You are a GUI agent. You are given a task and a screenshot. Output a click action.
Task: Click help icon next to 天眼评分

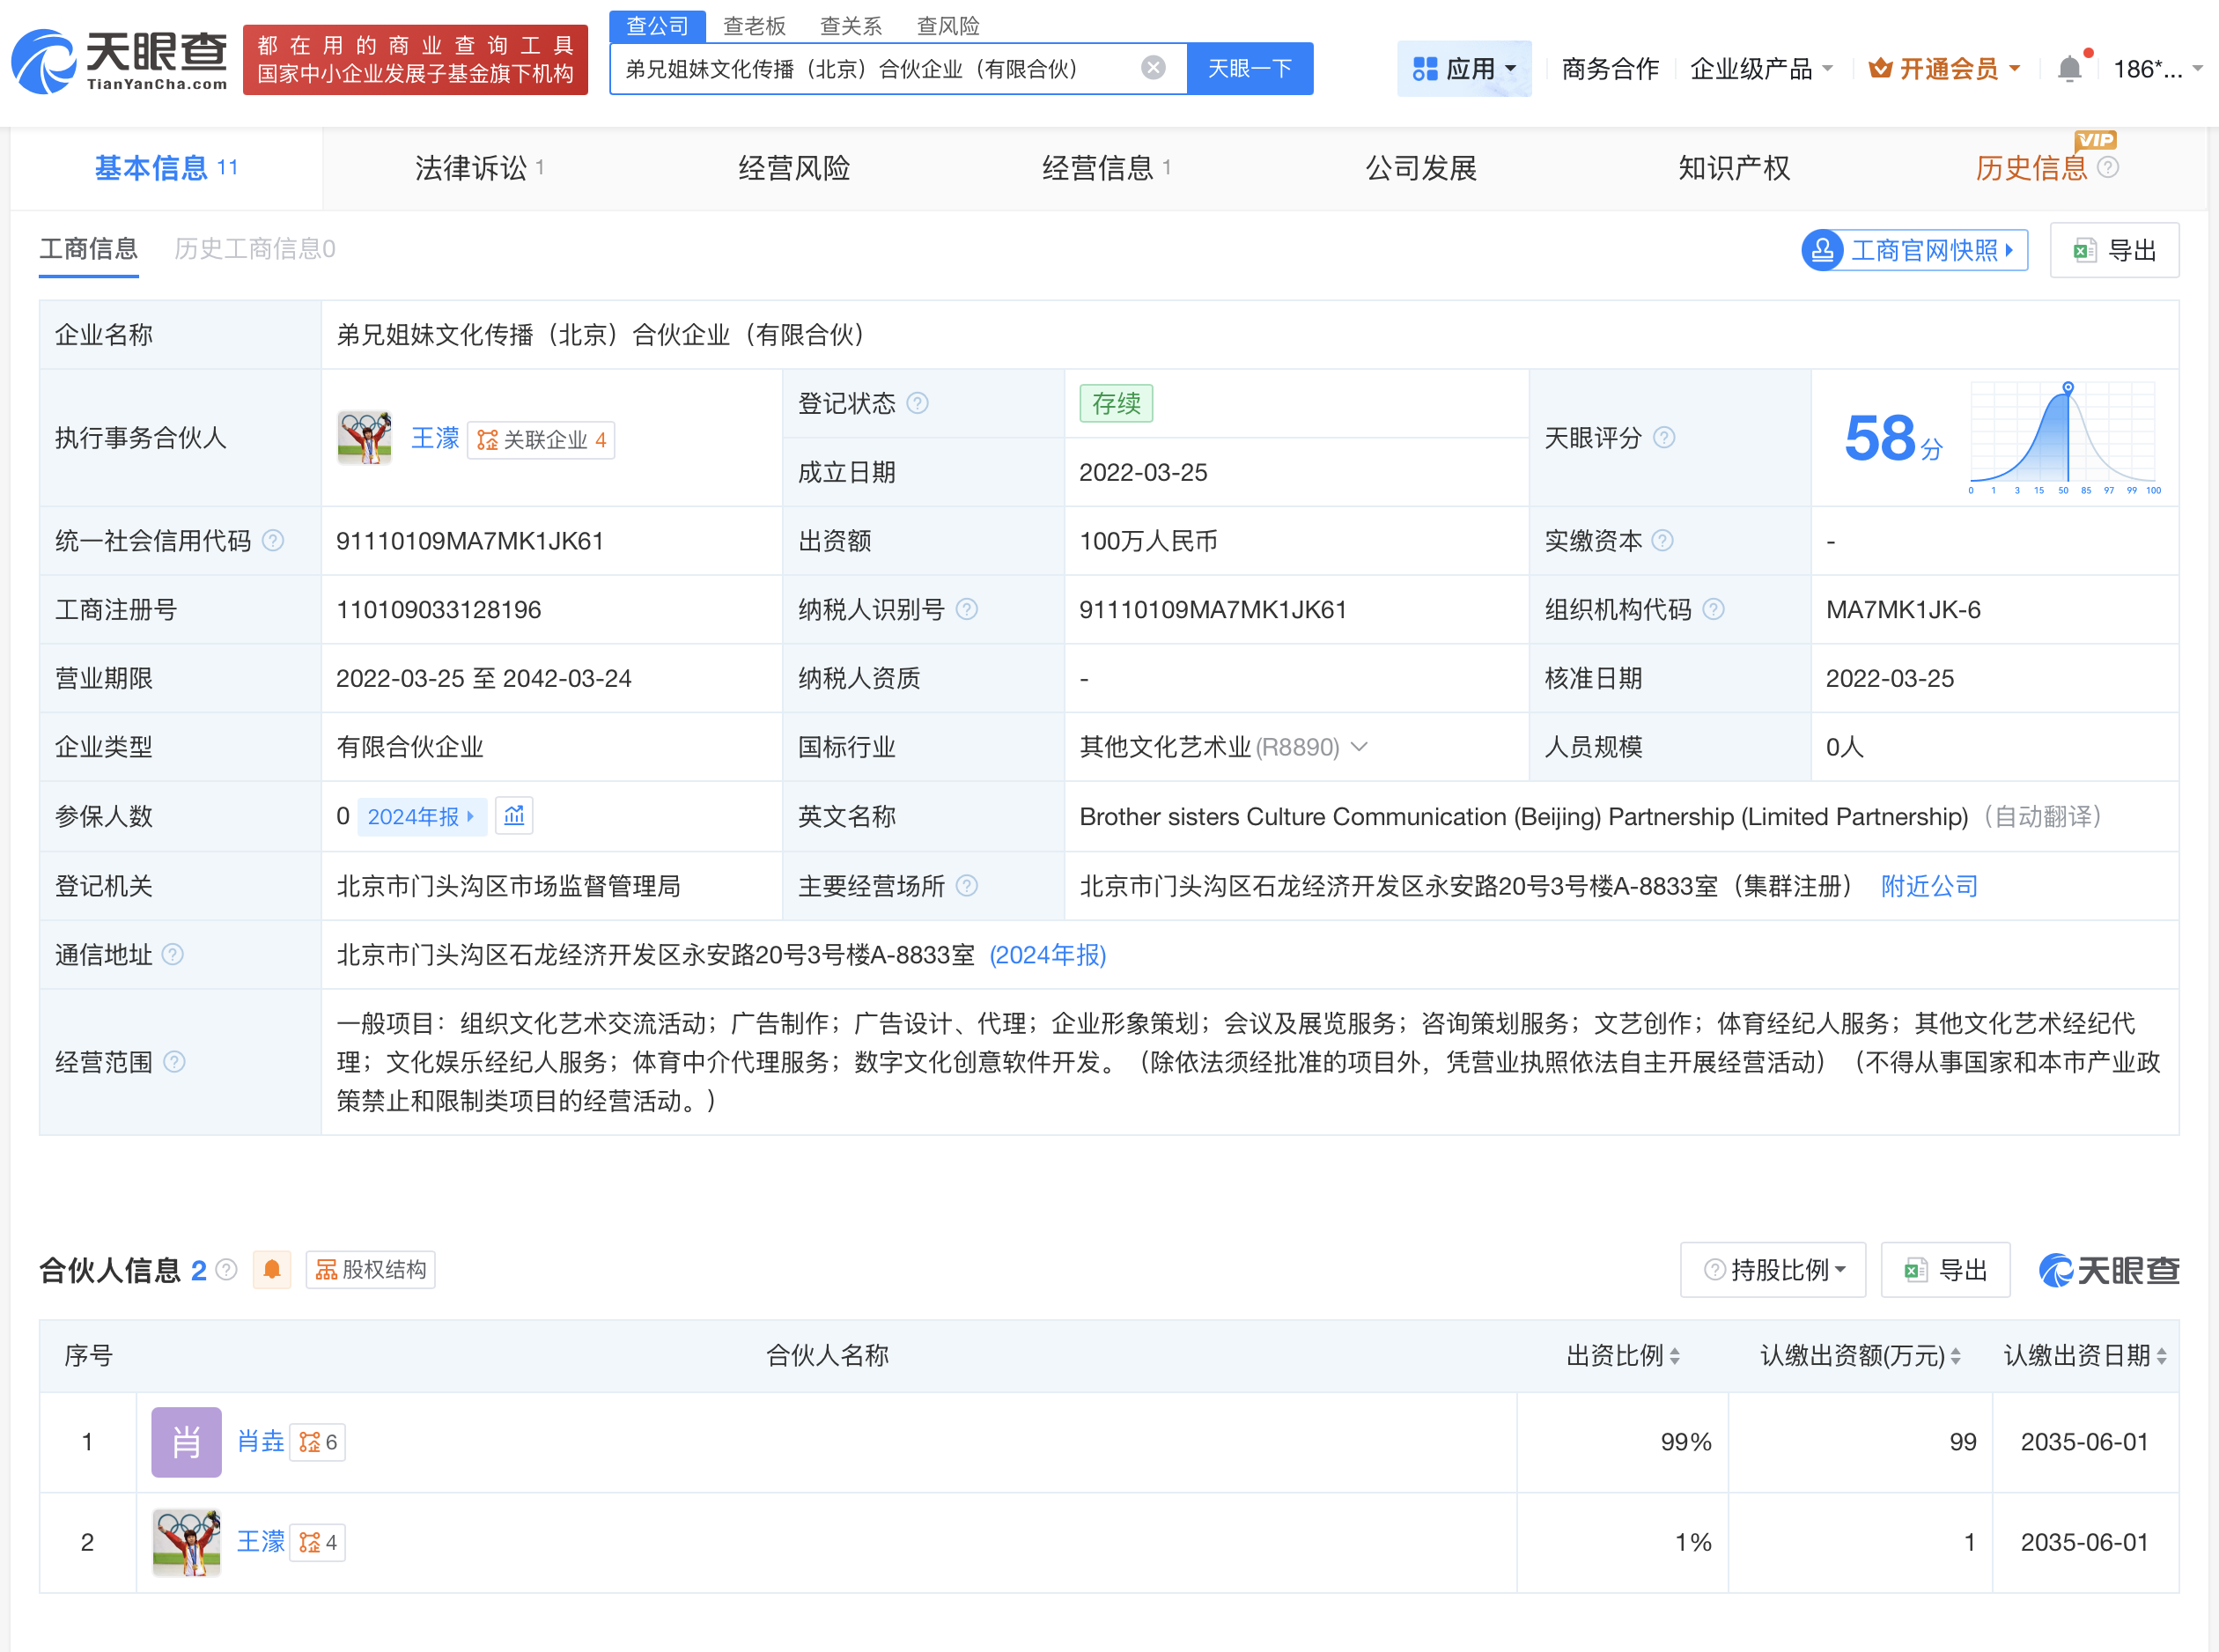(1664, 437)
